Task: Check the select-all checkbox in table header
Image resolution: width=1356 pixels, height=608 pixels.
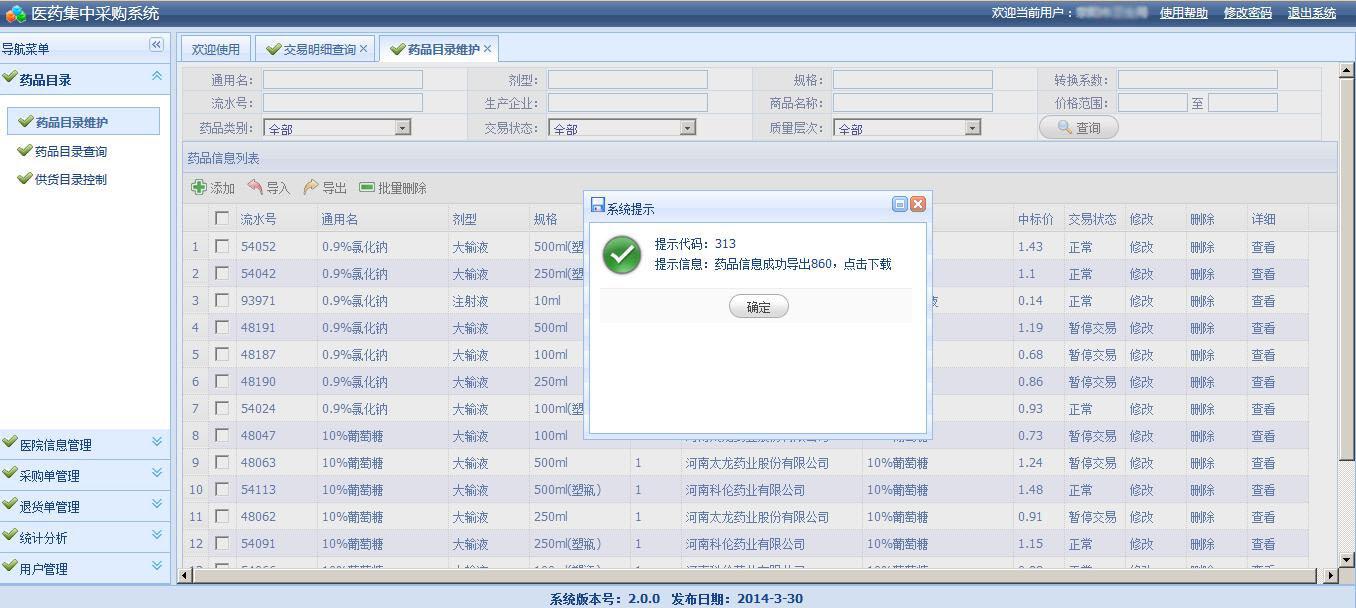Action: [x=222, y=218]
